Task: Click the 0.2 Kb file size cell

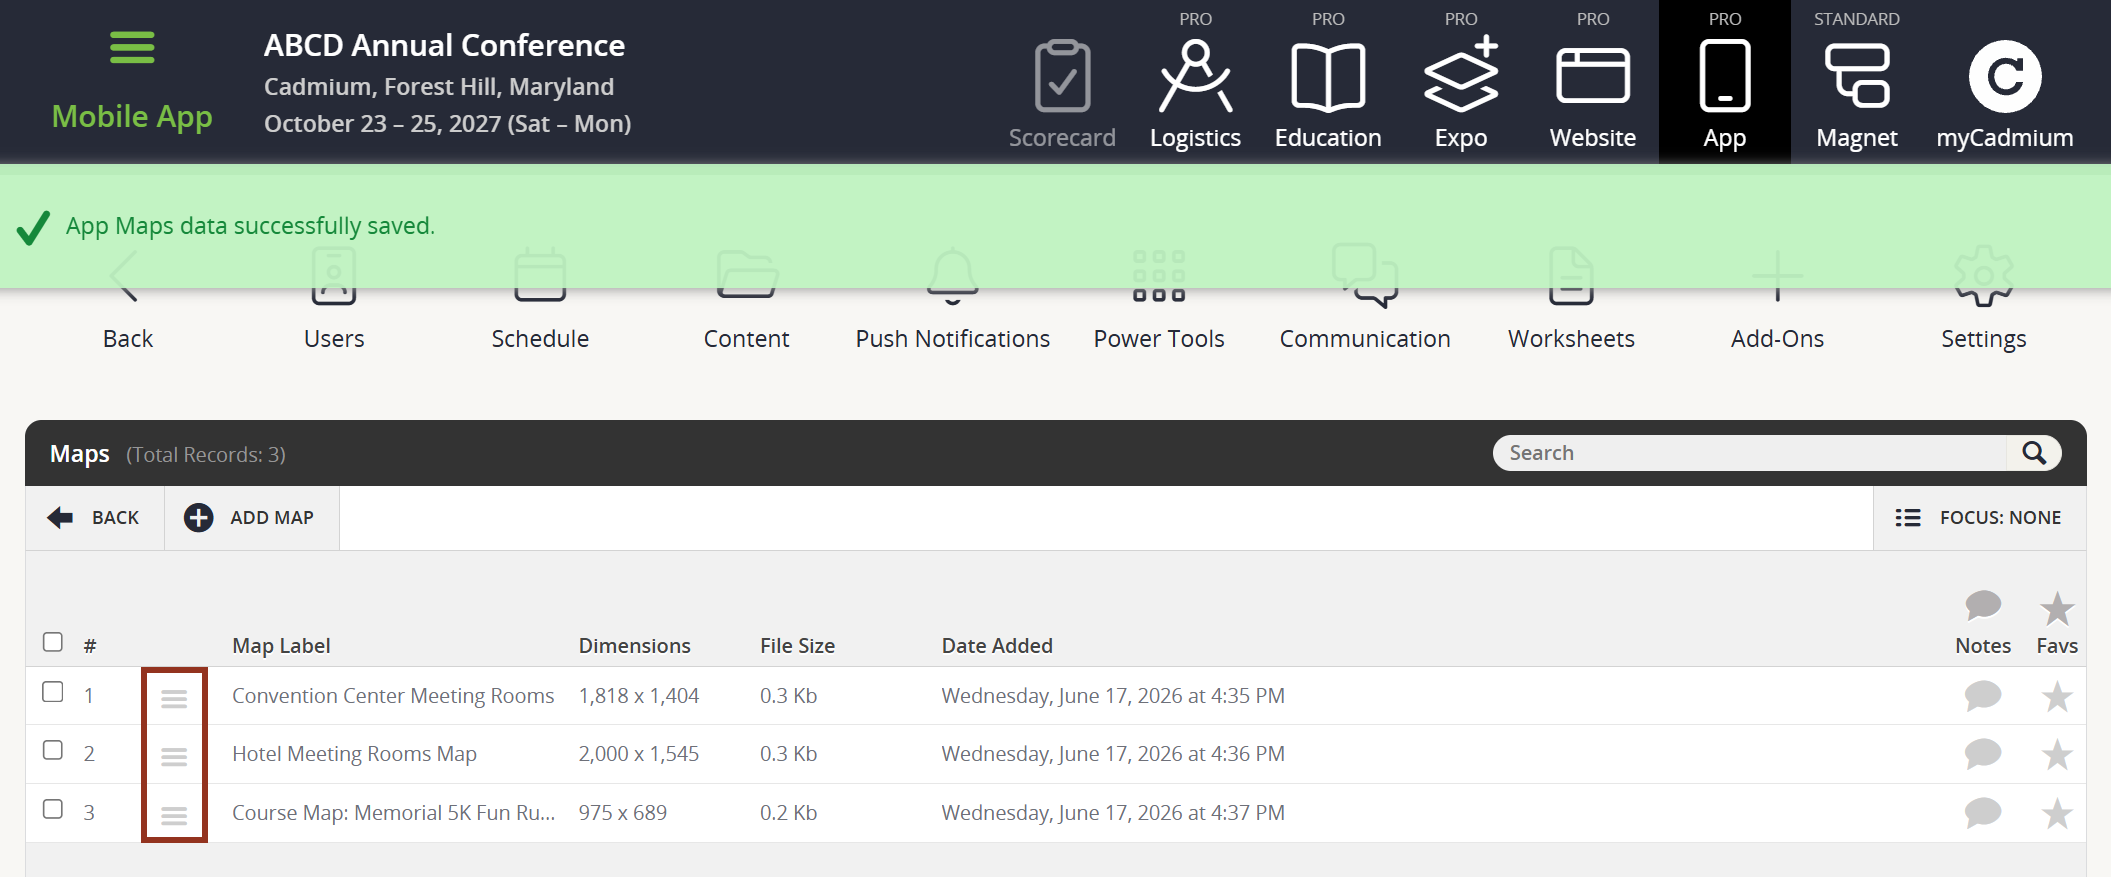Action: click(788, 813)
